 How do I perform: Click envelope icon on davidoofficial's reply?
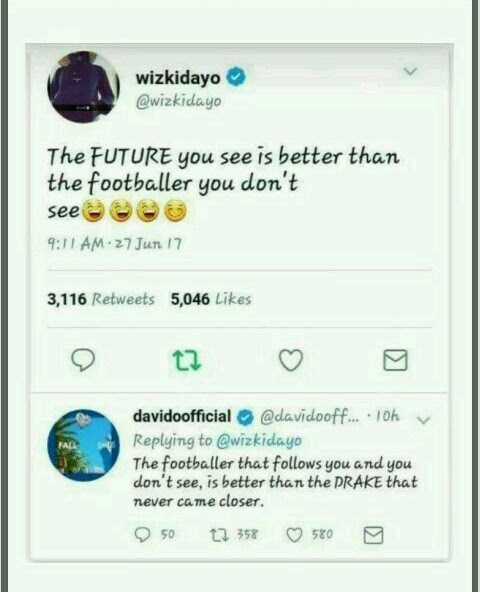pos(374,535)
